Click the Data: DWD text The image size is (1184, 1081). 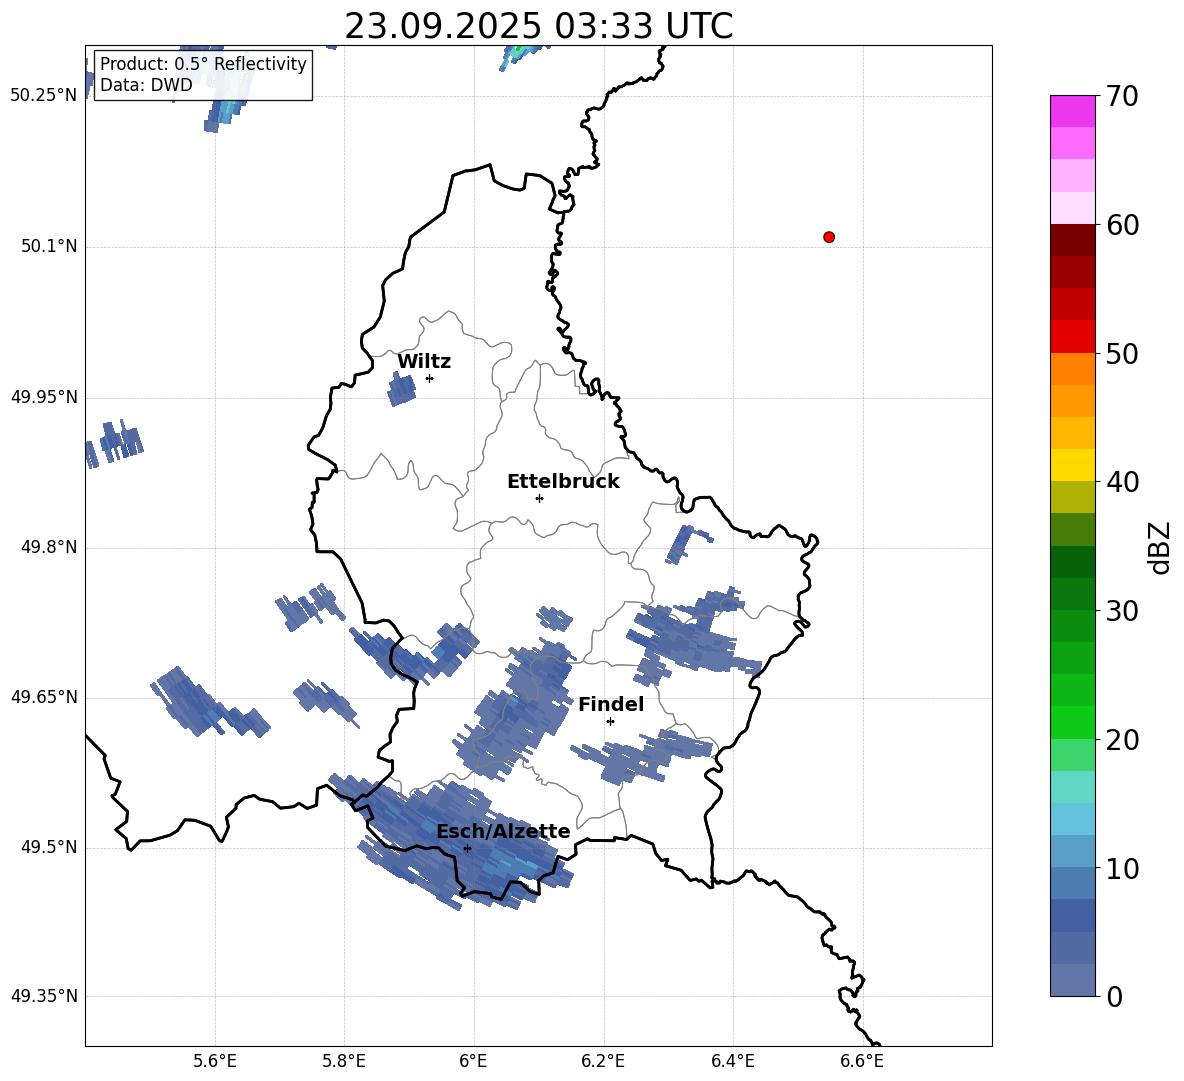coord(146,85)
